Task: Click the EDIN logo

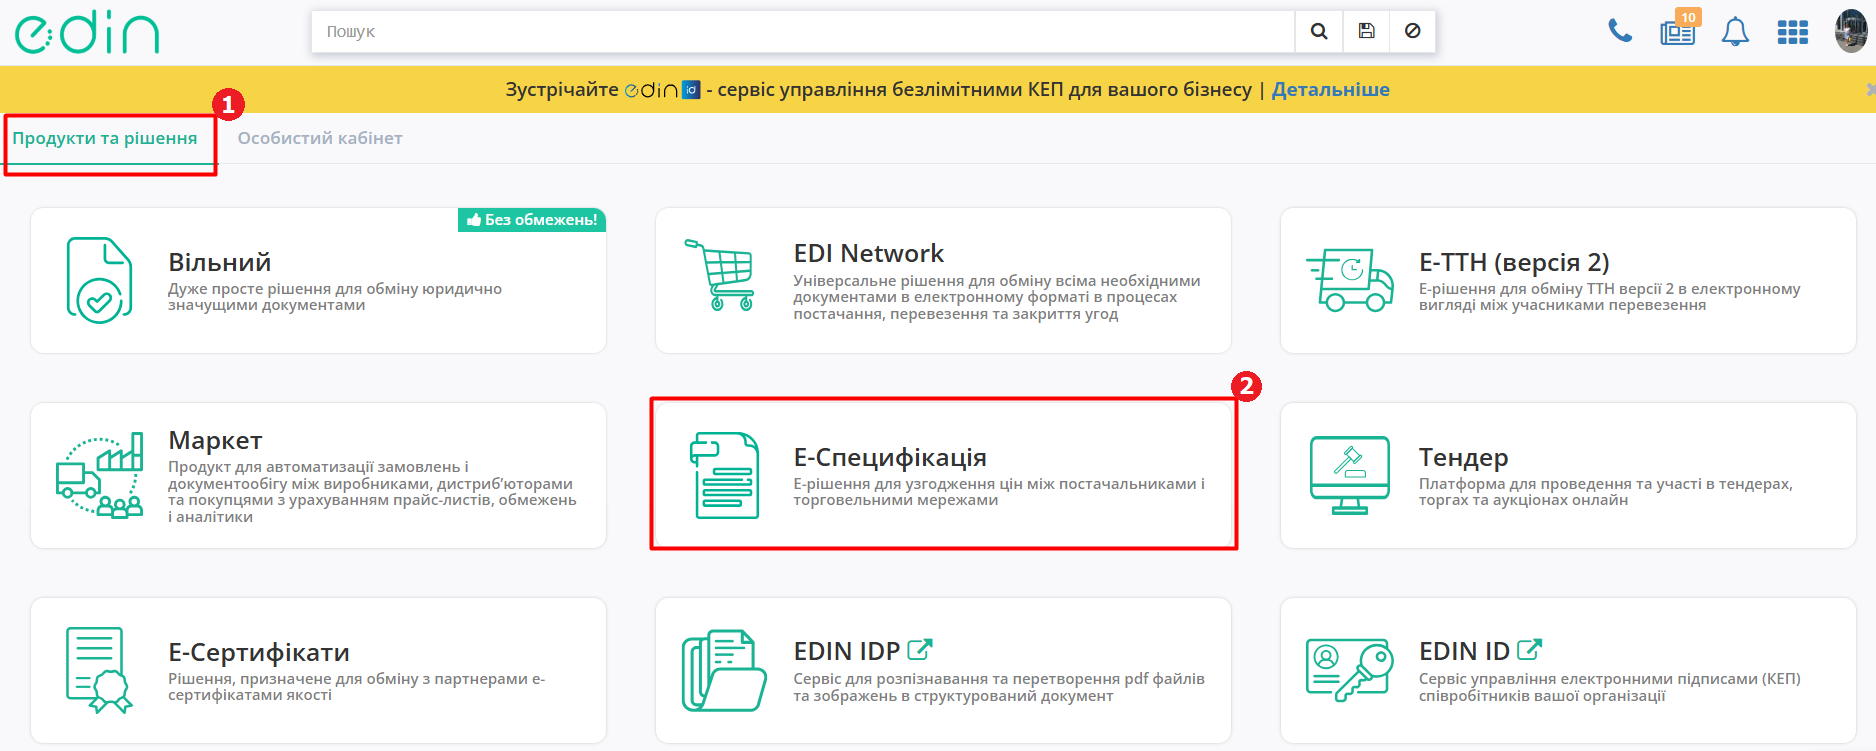Action: click(x=87, y=33)
